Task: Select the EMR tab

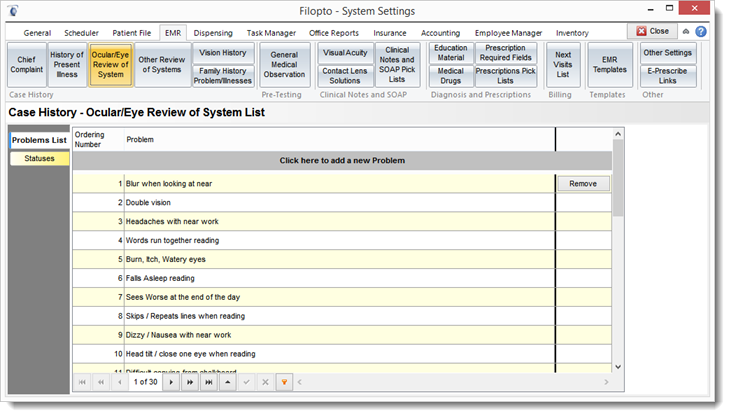Action: 173,33
